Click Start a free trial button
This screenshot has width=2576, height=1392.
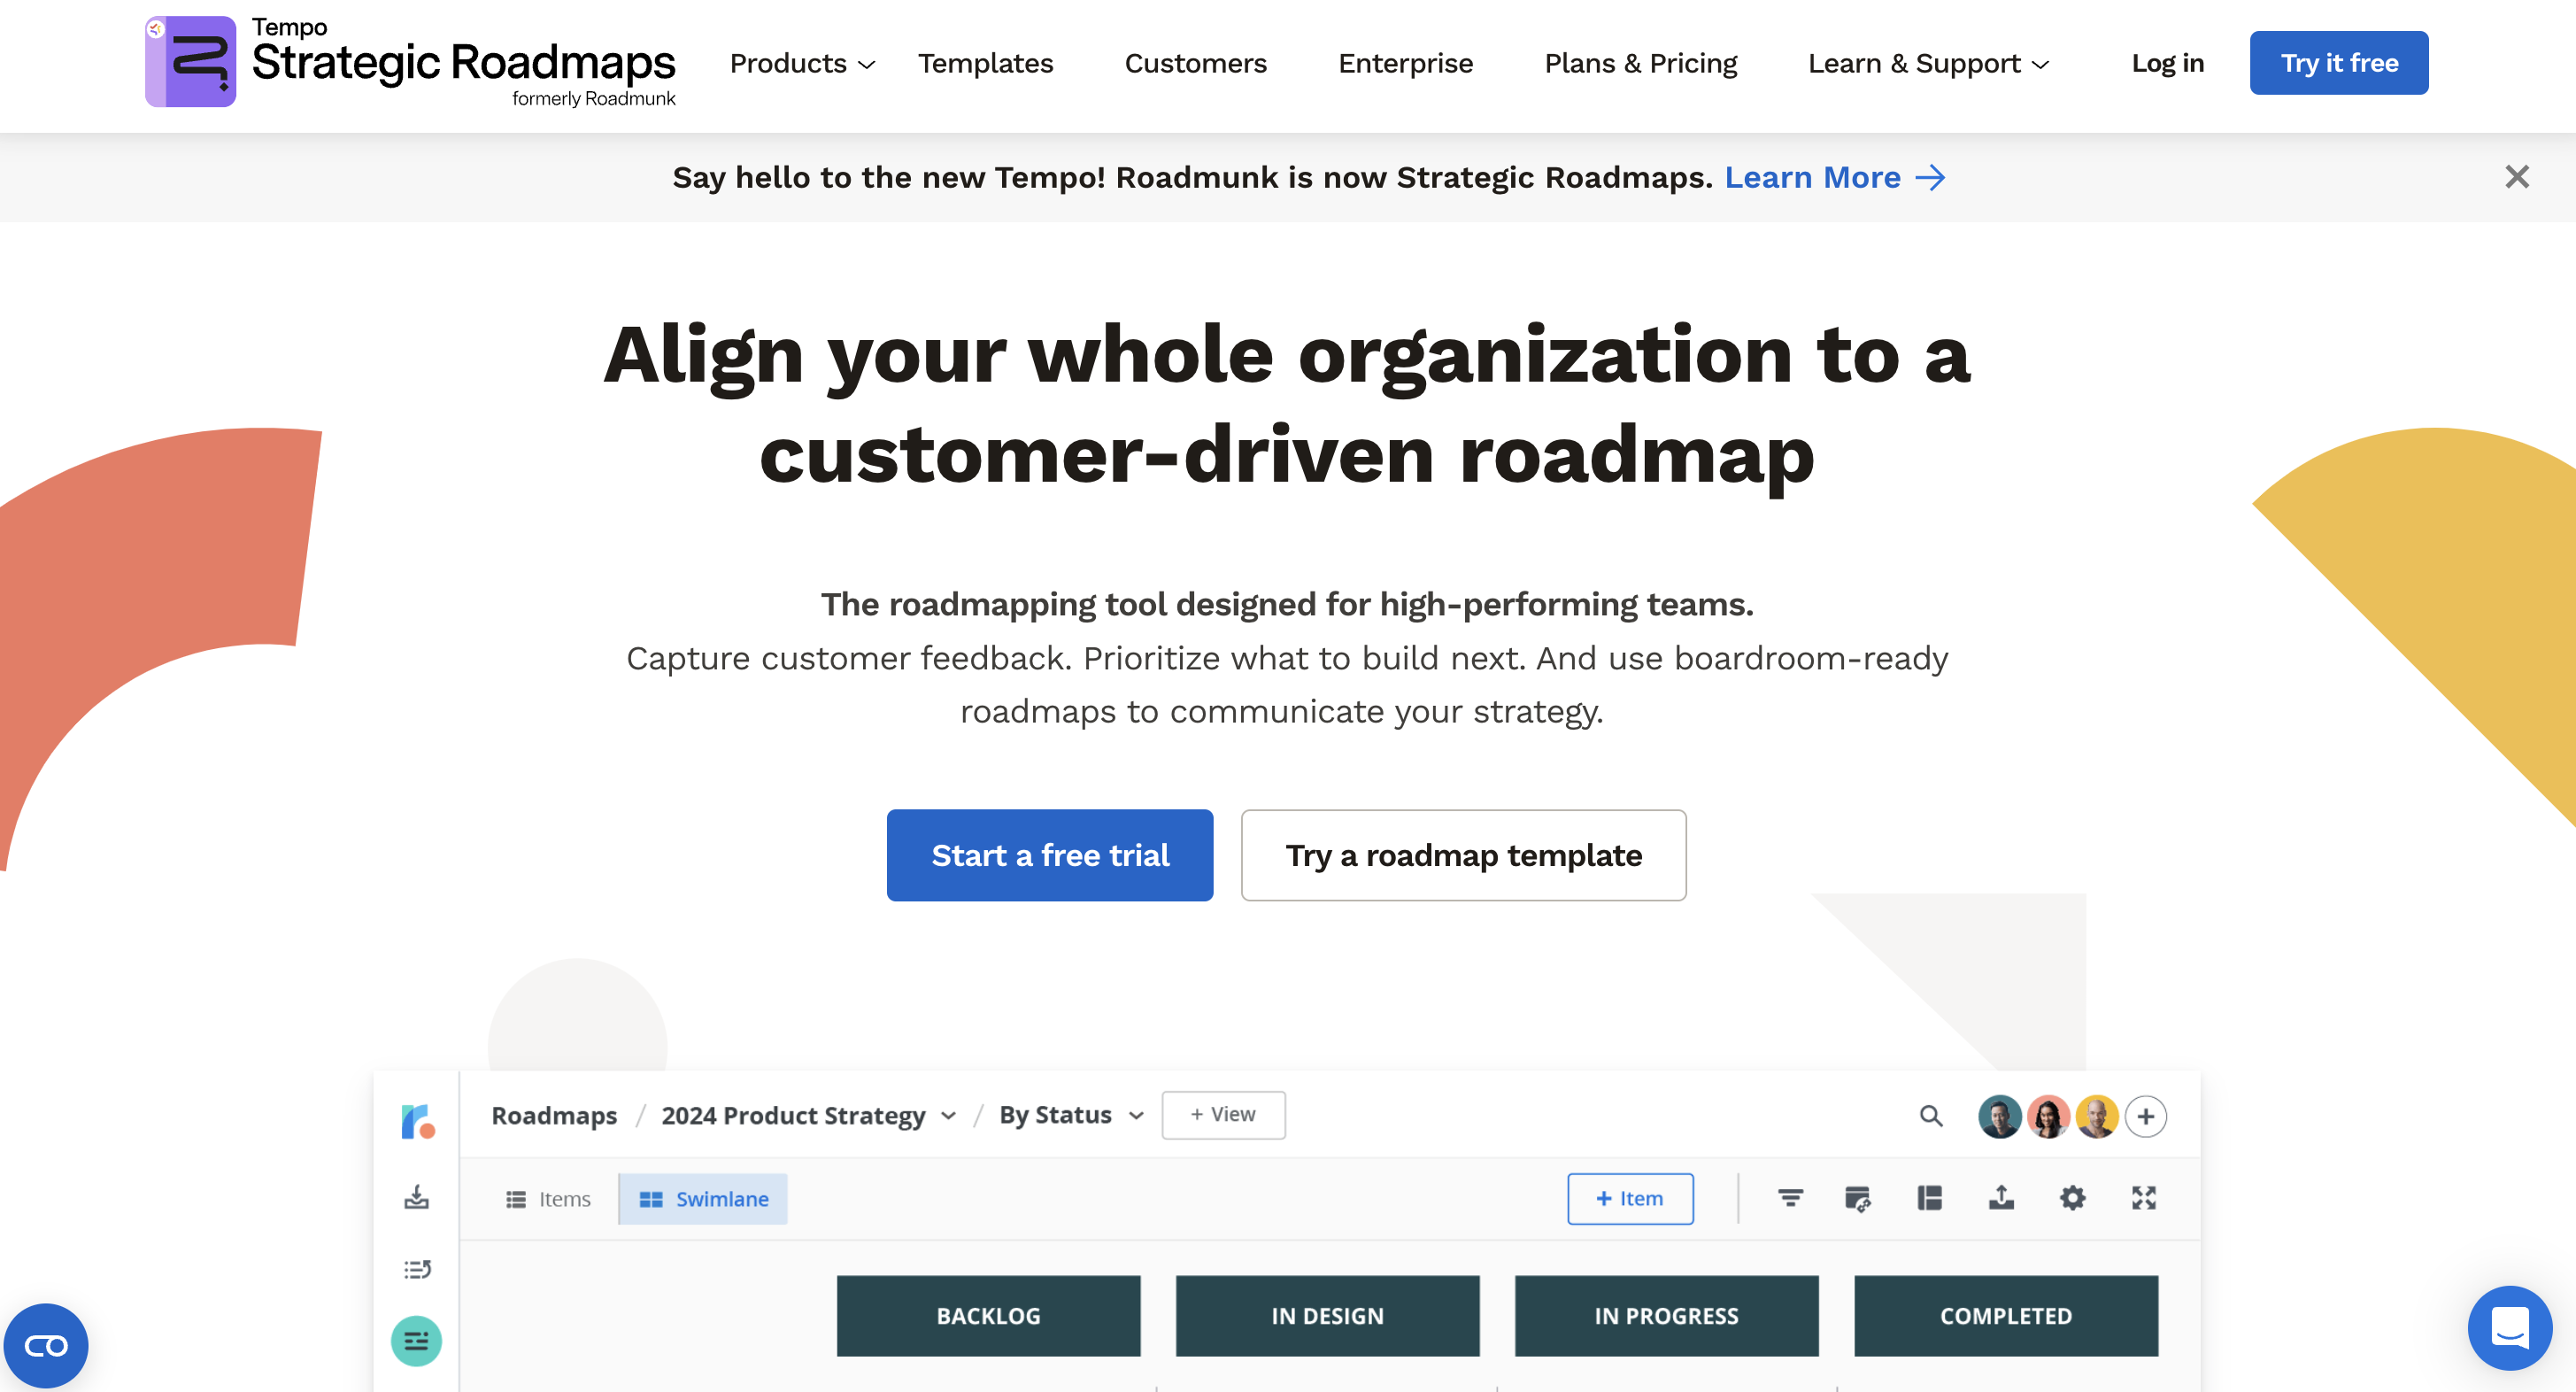tap(1050, 854)
